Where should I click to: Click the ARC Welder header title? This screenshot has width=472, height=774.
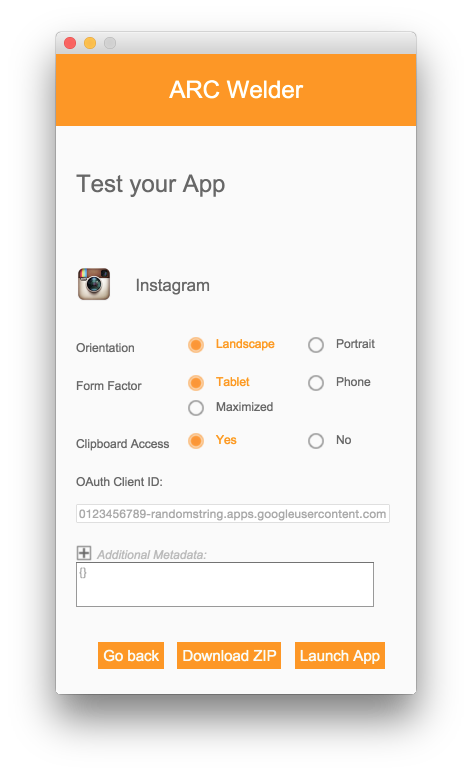pyautogui.click(x=236, y=90)
